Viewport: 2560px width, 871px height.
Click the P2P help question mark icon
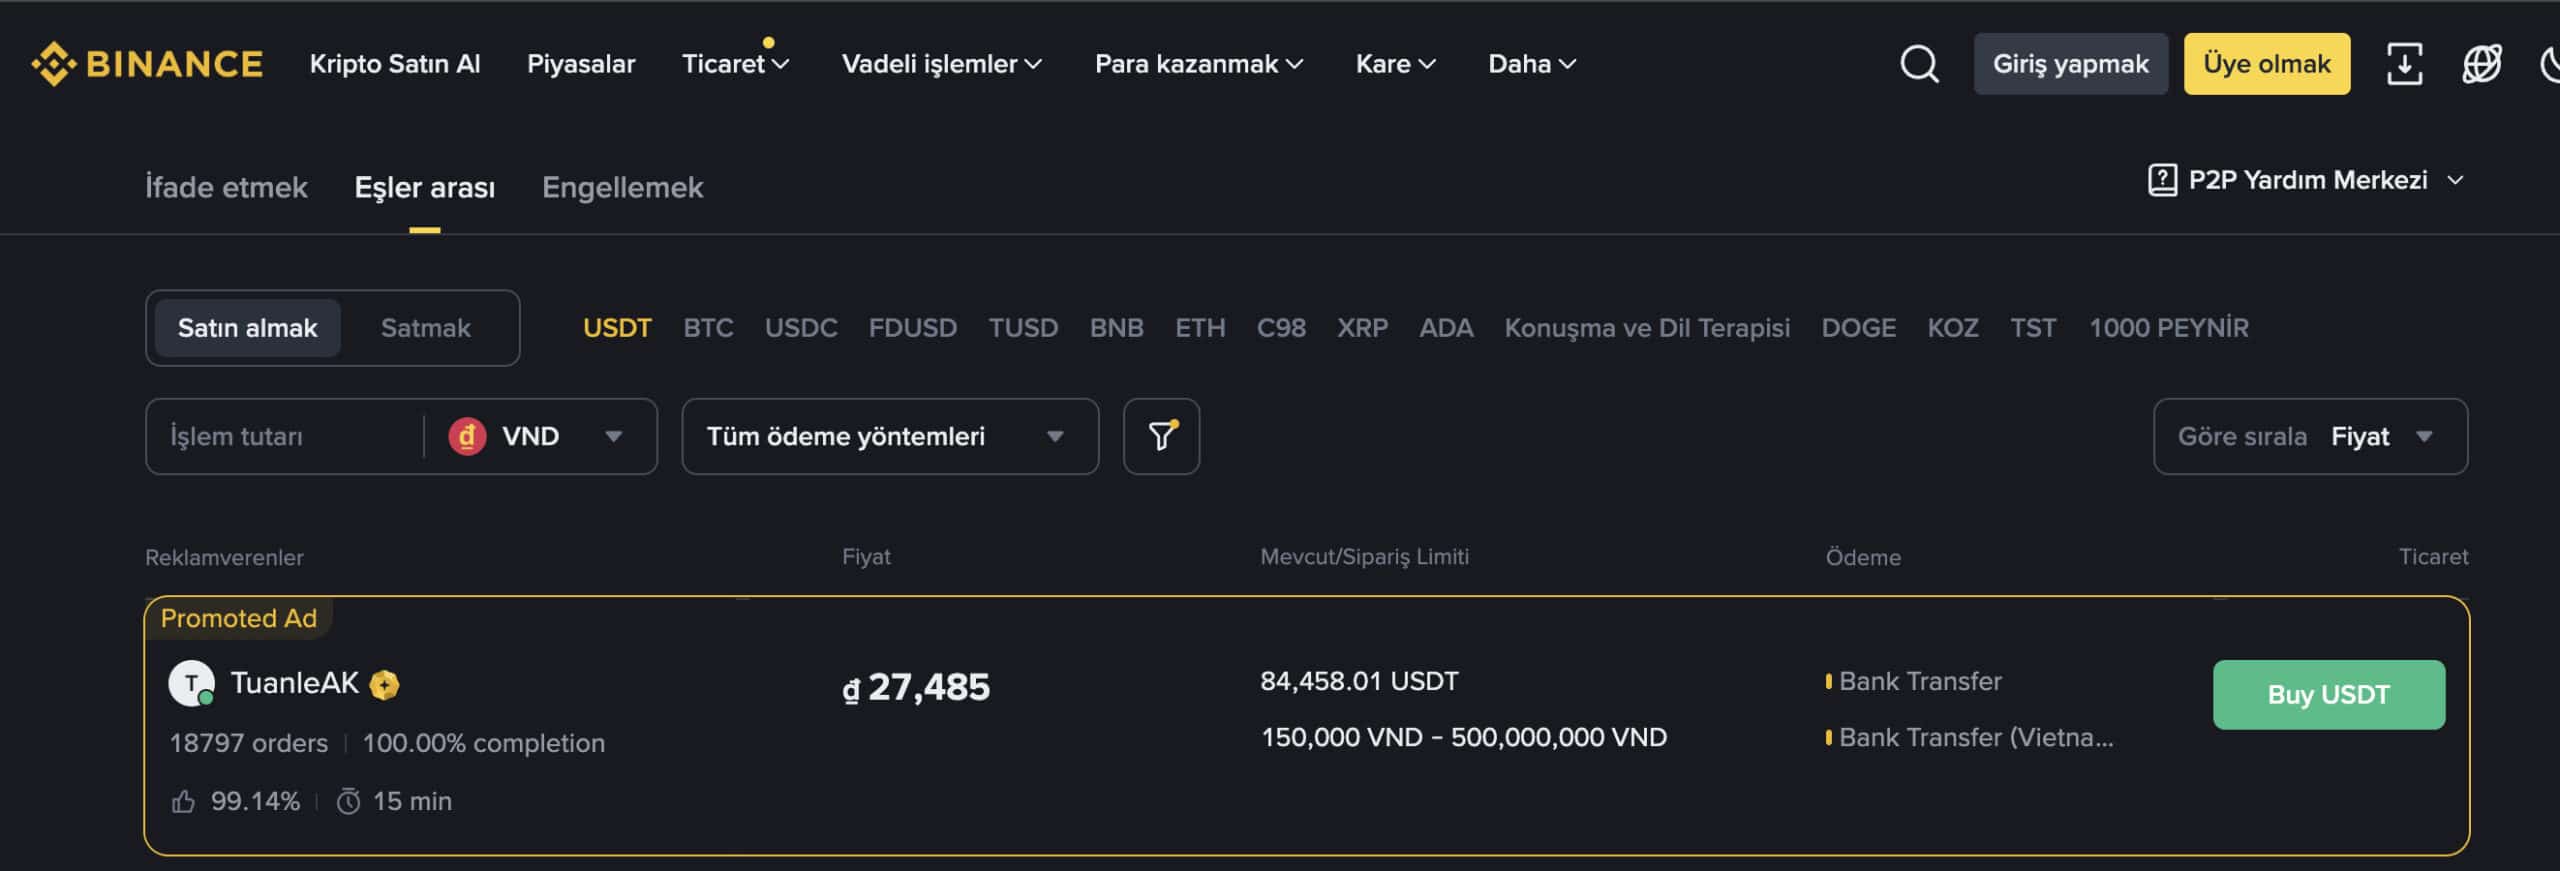tap(2162, 180)
